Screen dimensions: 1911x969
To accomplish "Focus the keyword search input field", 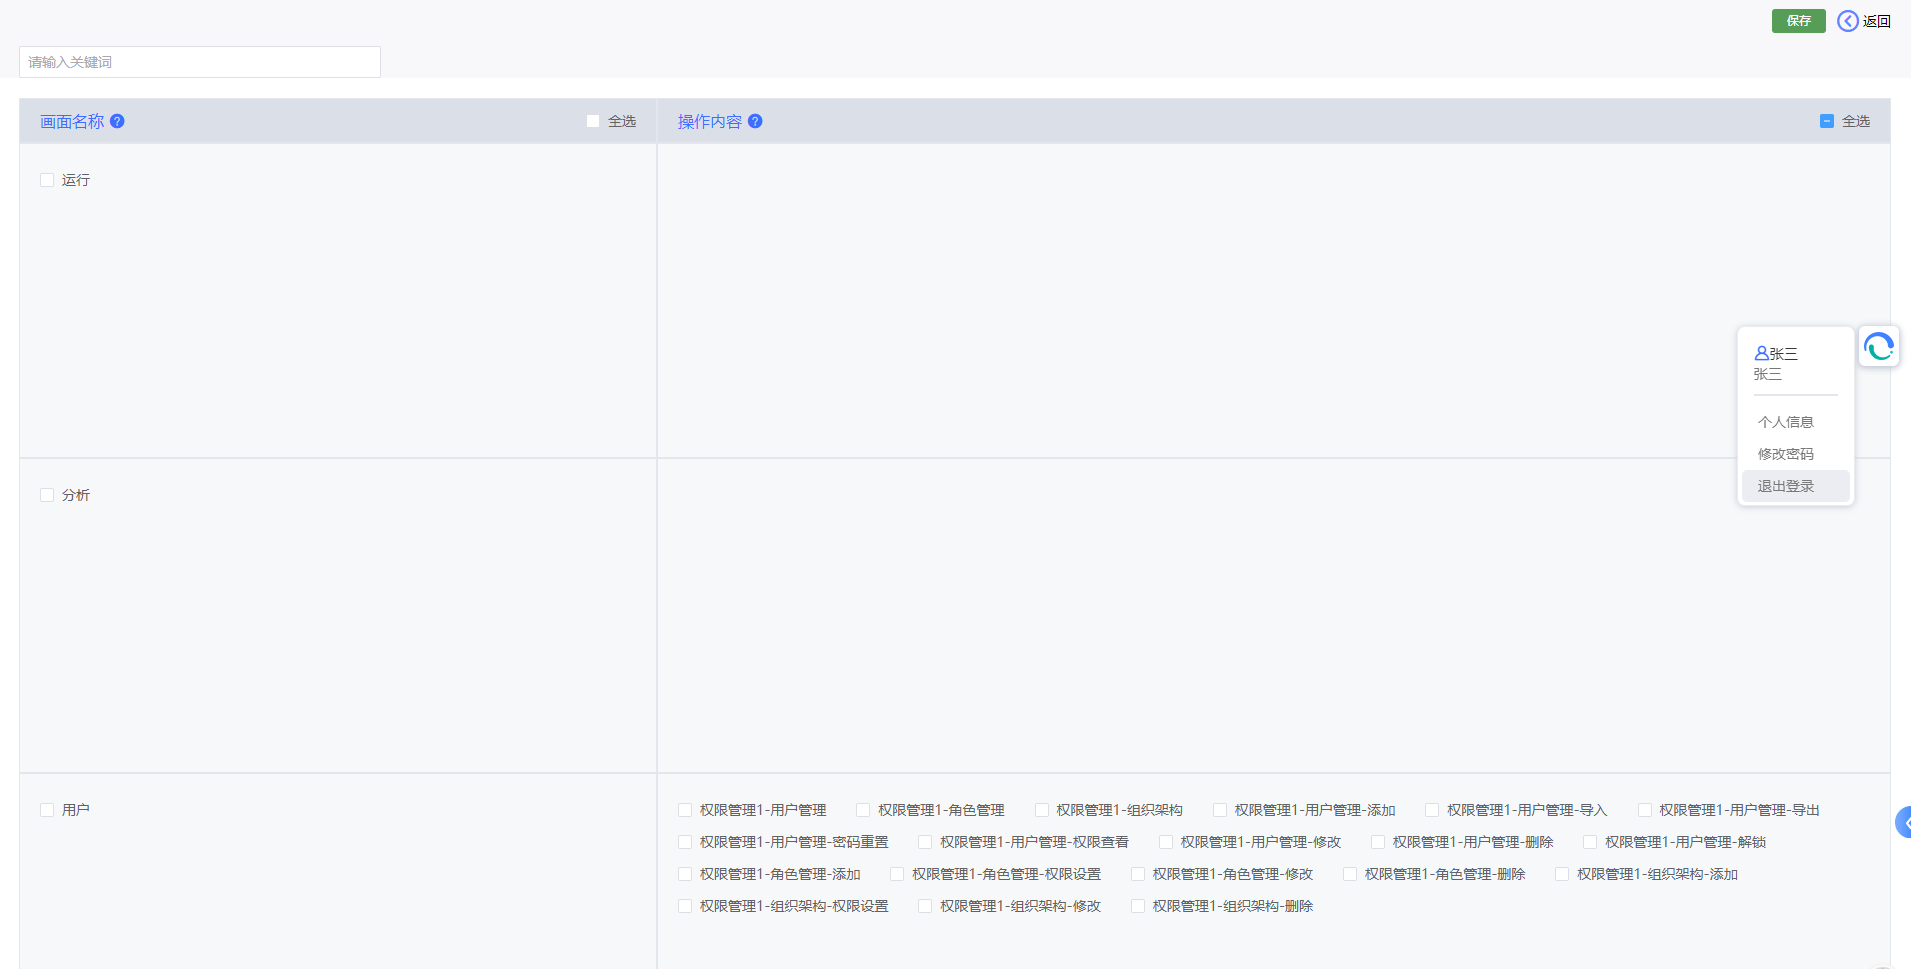I will [200, 62].
